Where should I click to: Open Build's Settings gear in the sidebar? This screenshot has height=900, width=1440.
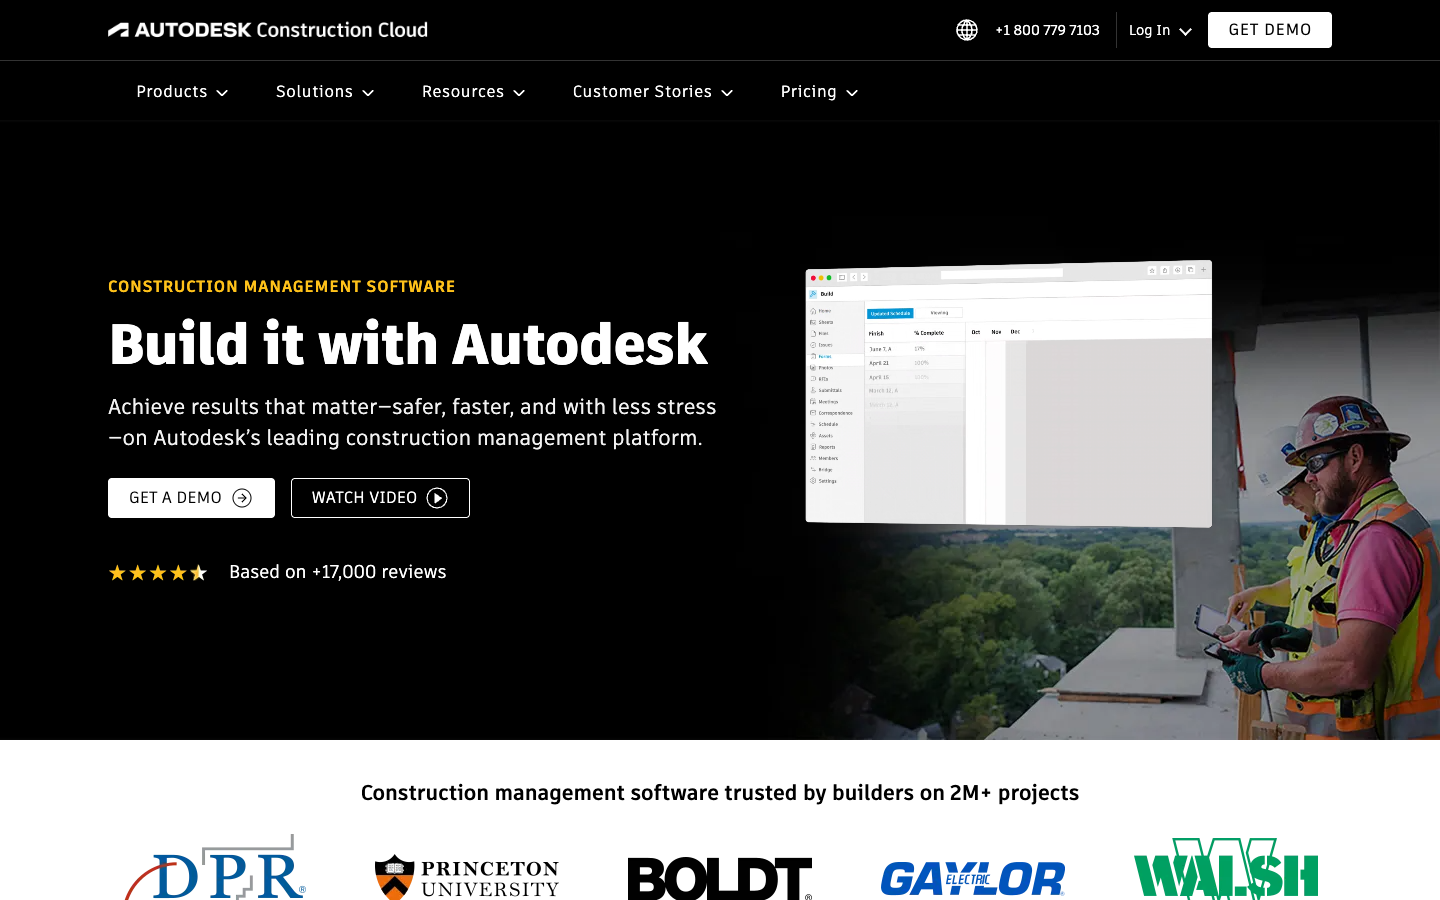pyautogui.click(x=813, y=481)
